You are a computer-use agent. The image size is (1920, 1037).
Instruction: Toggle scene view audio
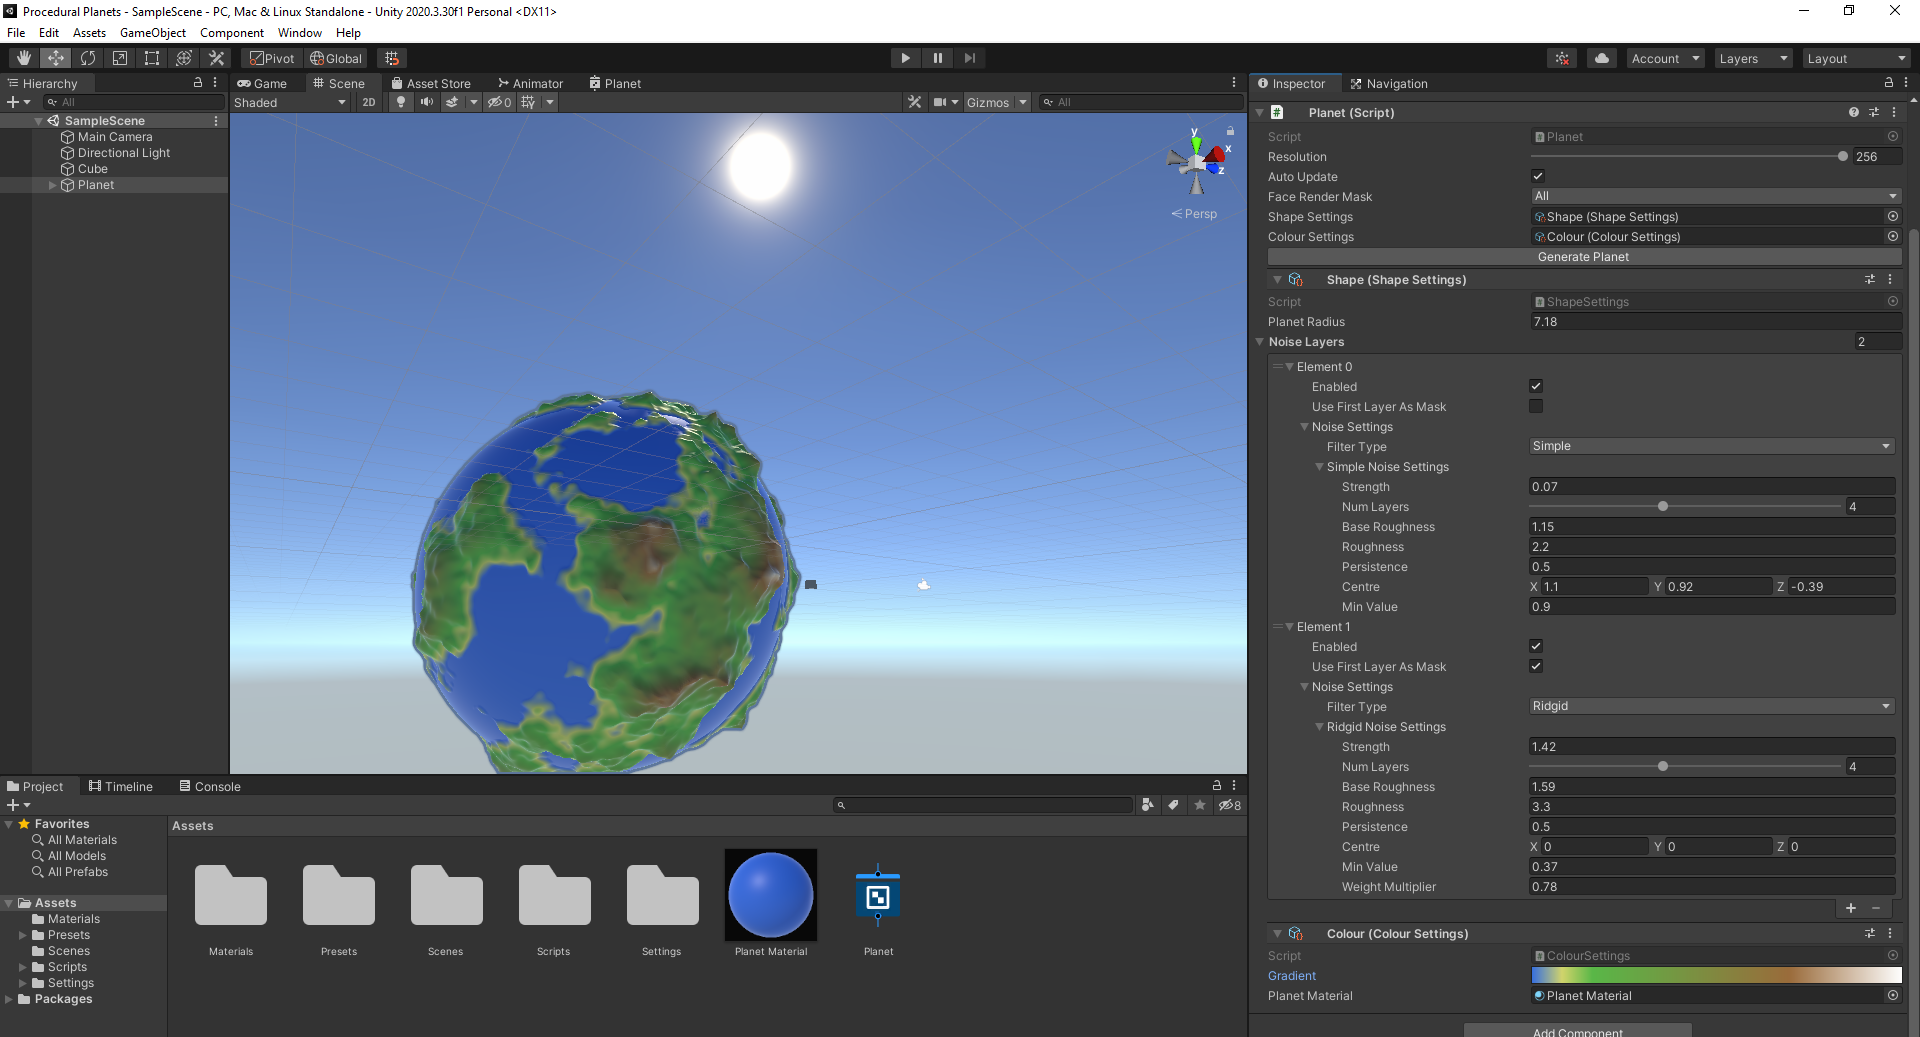pos(427,102)
